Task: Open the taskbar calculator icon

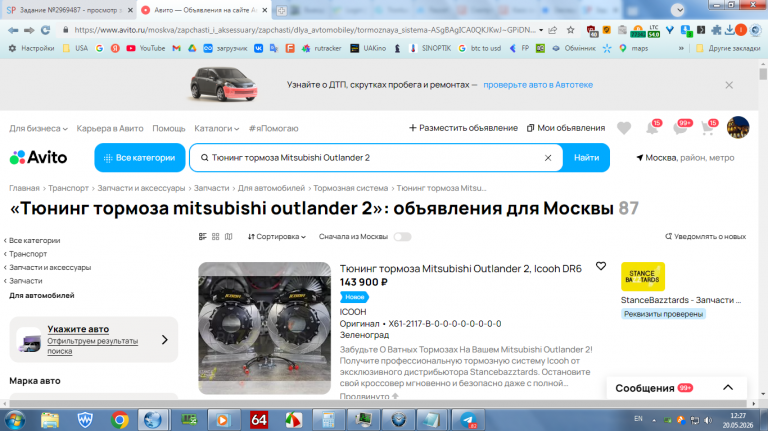Action: (x=328, y=420)
